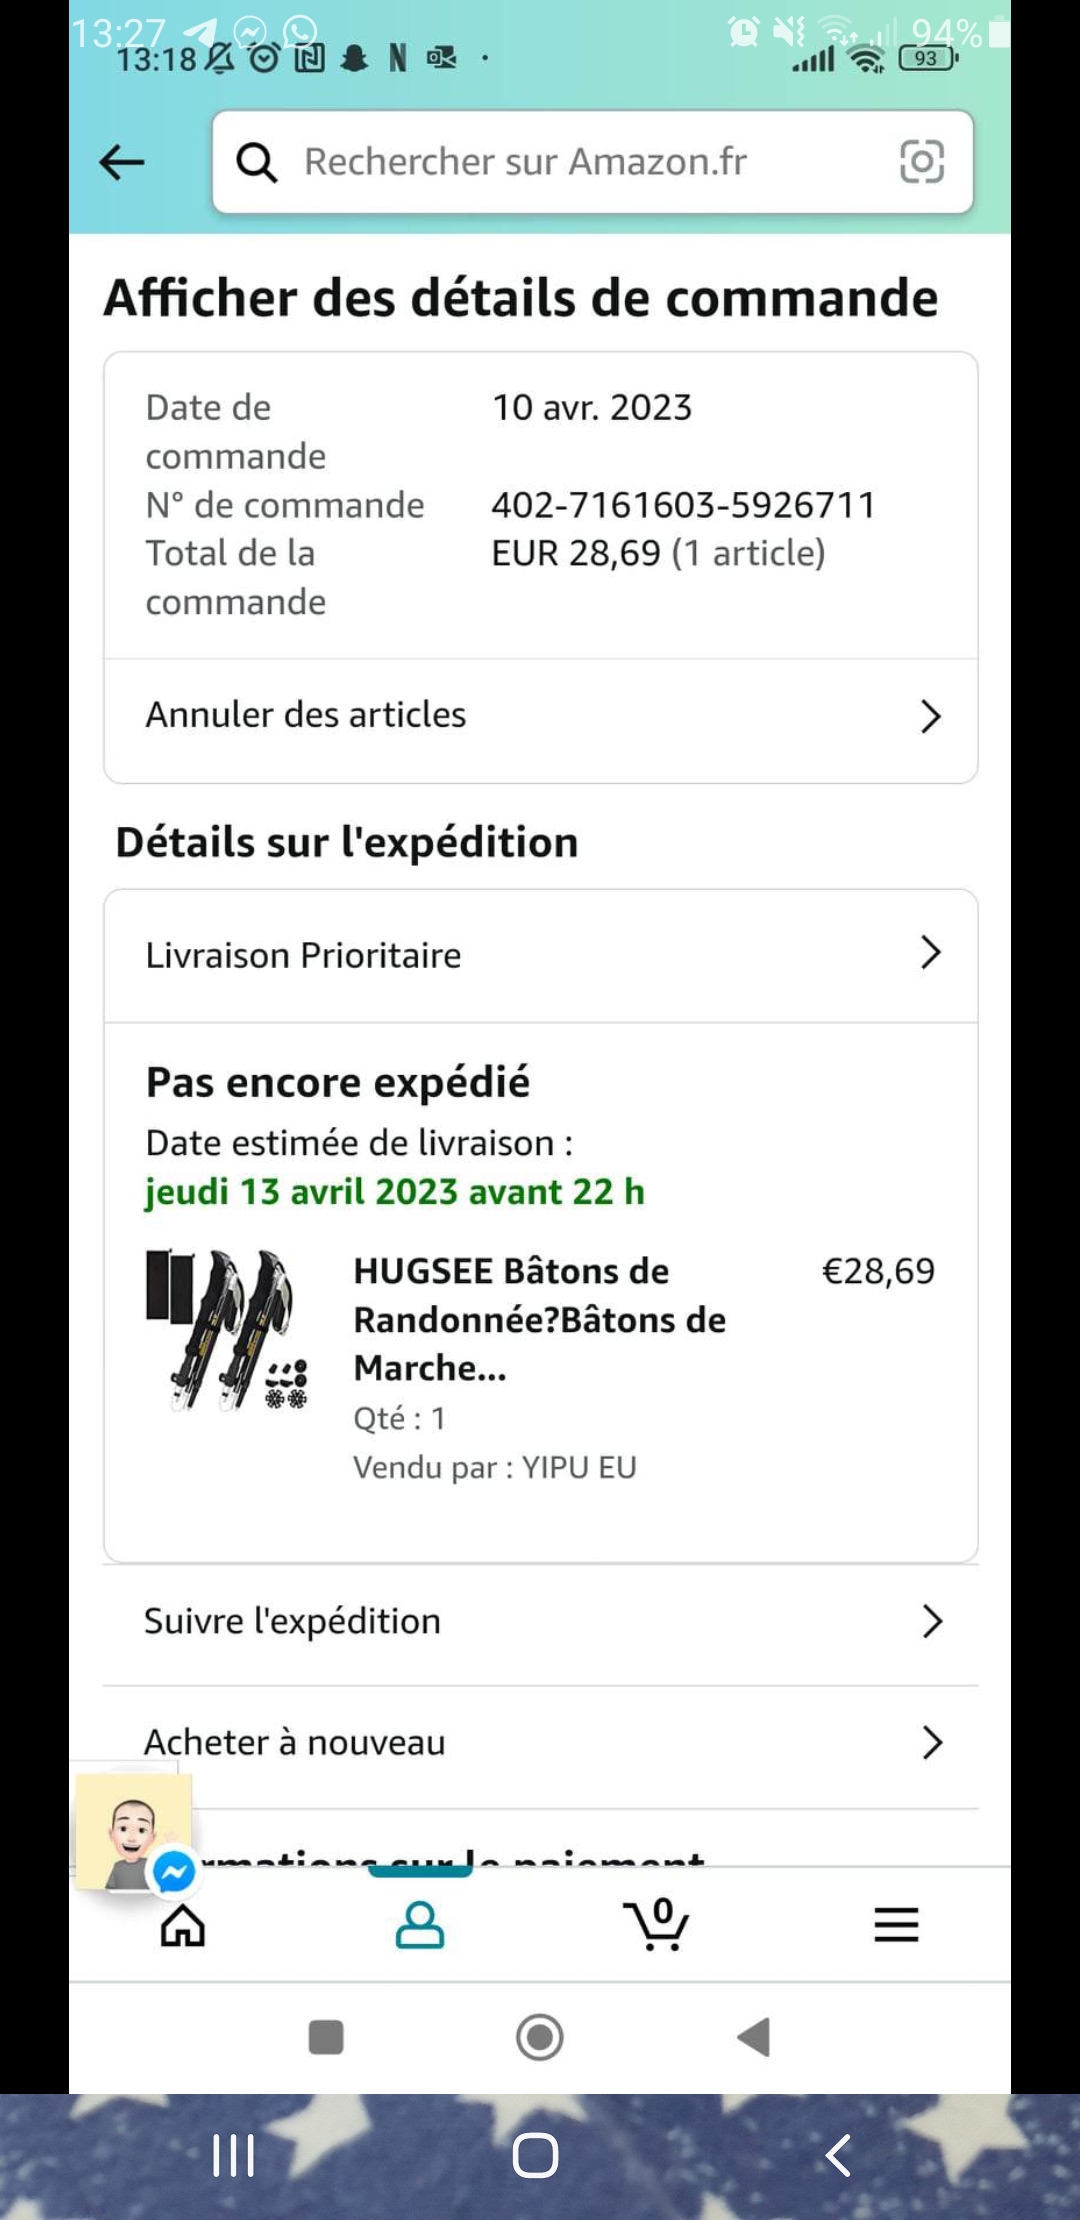
Task: Tap the recorded video's stop square button
Action: pyautogui.click(x=326, y=2037)
